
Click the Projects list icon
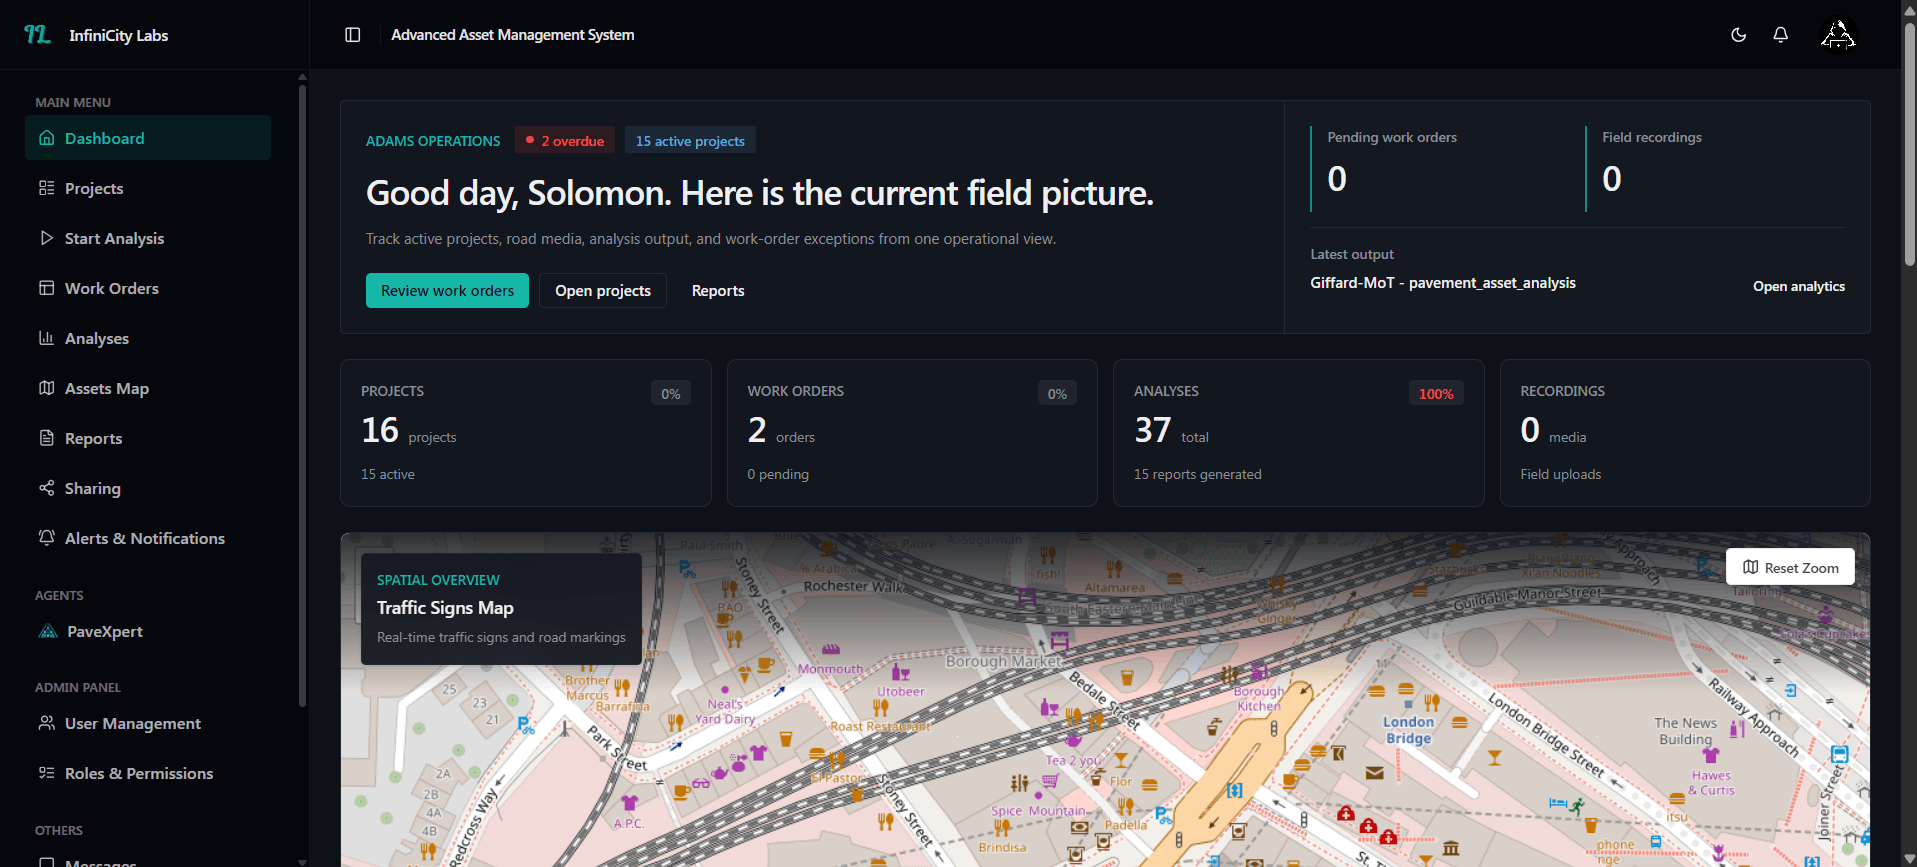pos(46,188)
